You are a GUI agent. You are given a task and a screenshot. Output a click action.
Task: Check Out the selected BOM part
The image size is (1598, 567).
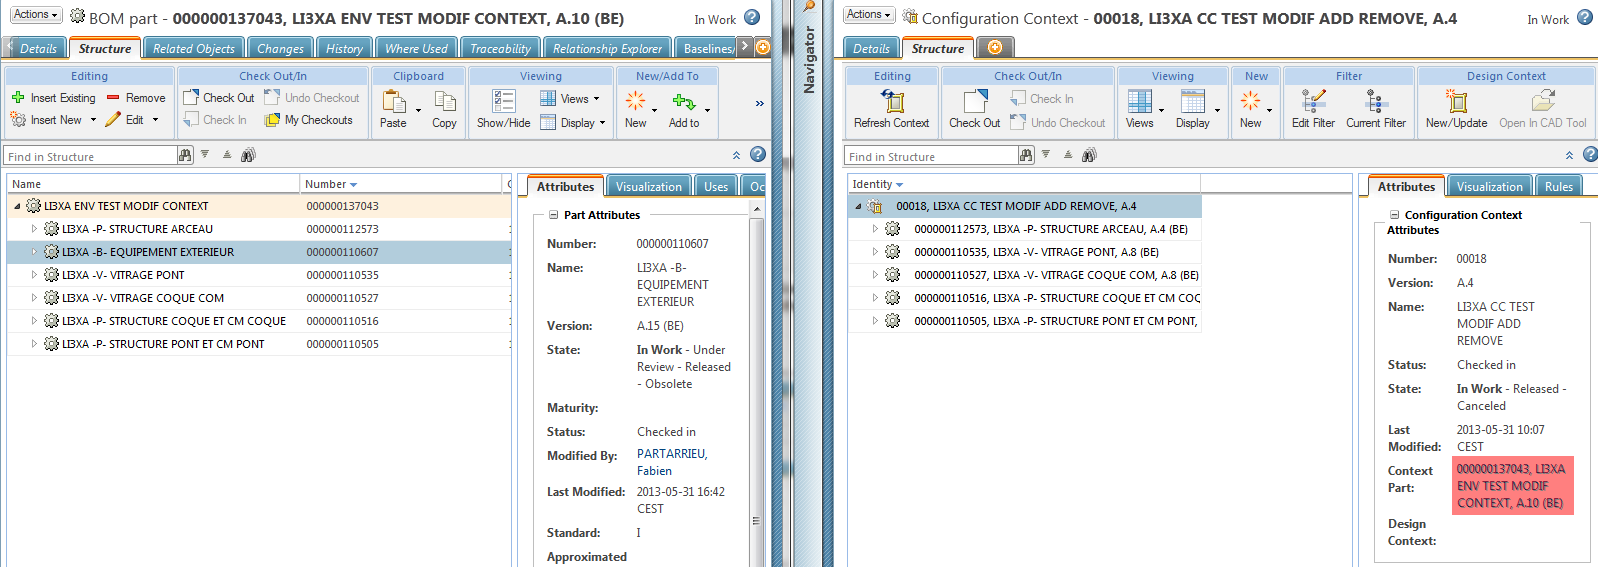[219, 98]
